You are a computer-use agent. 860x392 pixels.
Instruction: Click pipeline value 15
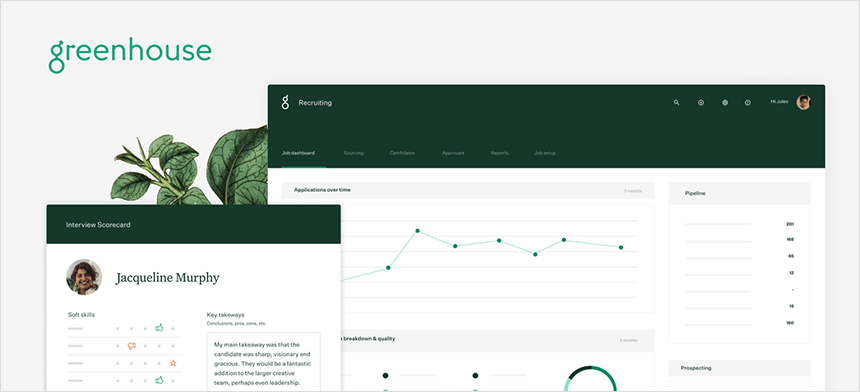pyautogui.click(x=791, y=306)
